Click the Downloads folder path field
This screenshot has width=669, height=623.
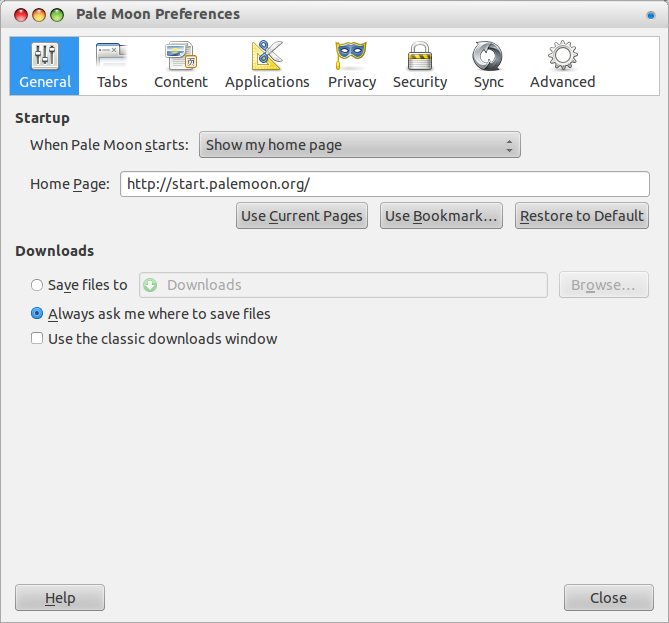[x=343, y=285]
